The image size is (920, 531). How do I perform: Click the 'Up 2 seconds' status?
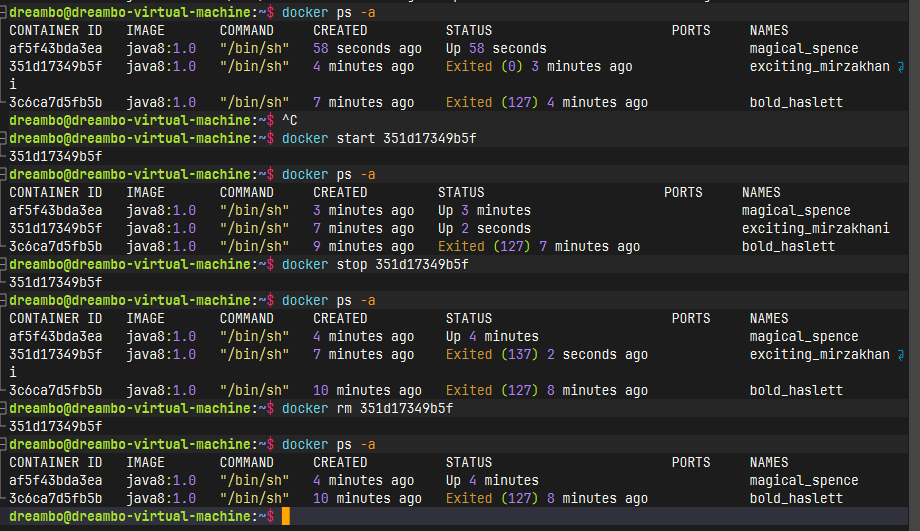click(484, 229)
